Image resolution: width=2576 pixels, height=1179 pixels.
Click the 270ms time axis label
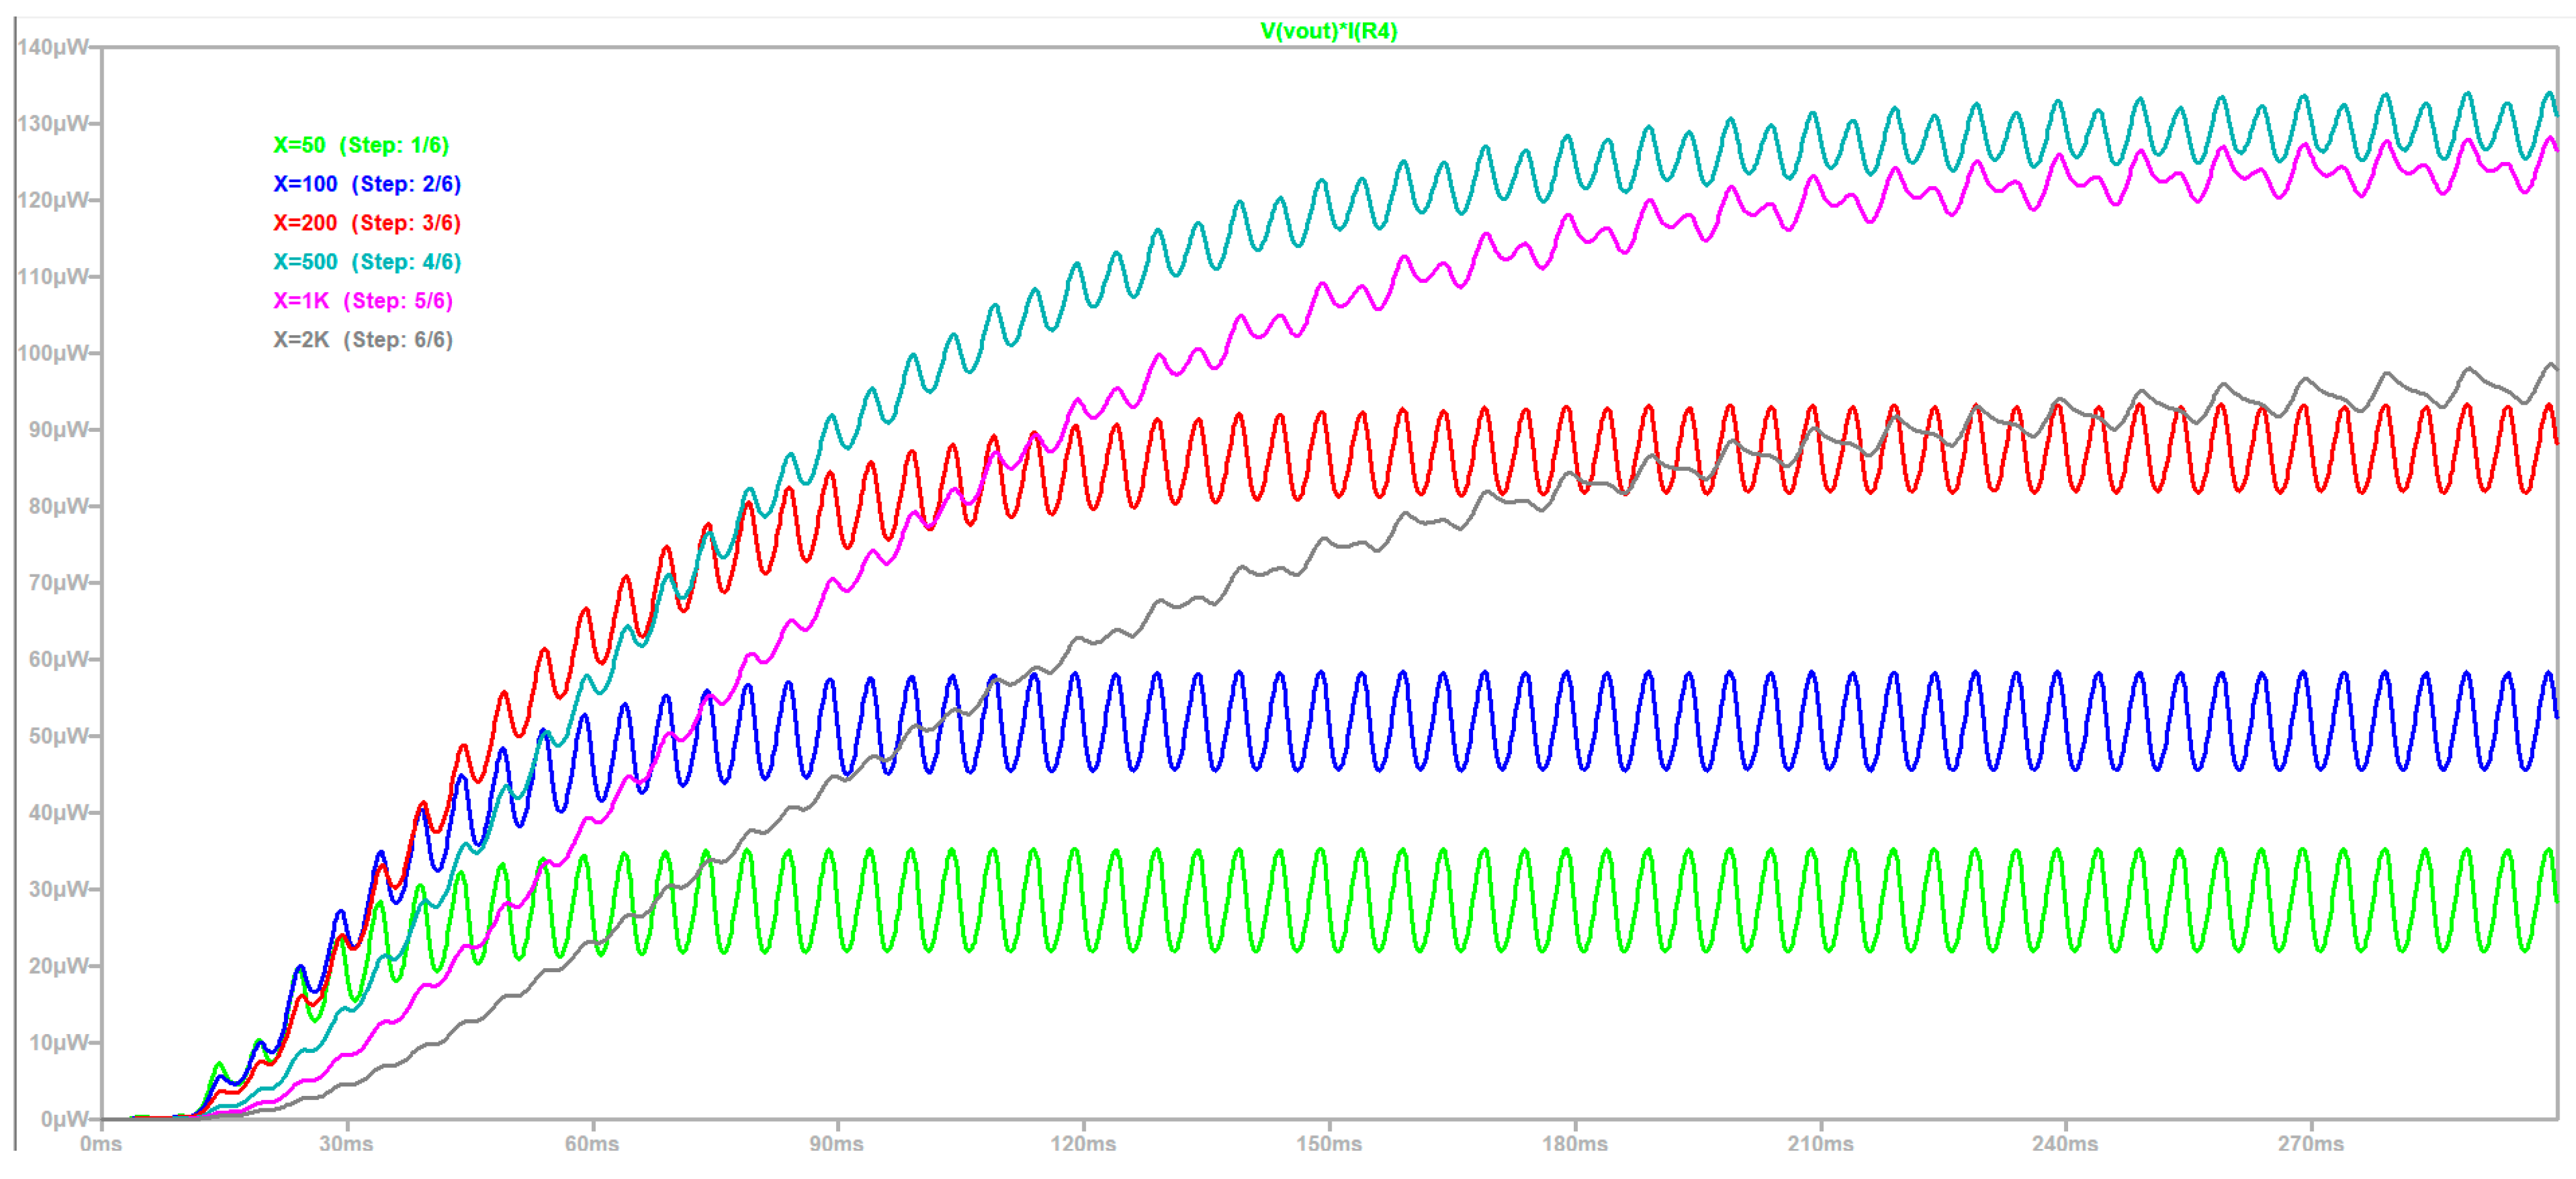[x=2311, y=1144]
